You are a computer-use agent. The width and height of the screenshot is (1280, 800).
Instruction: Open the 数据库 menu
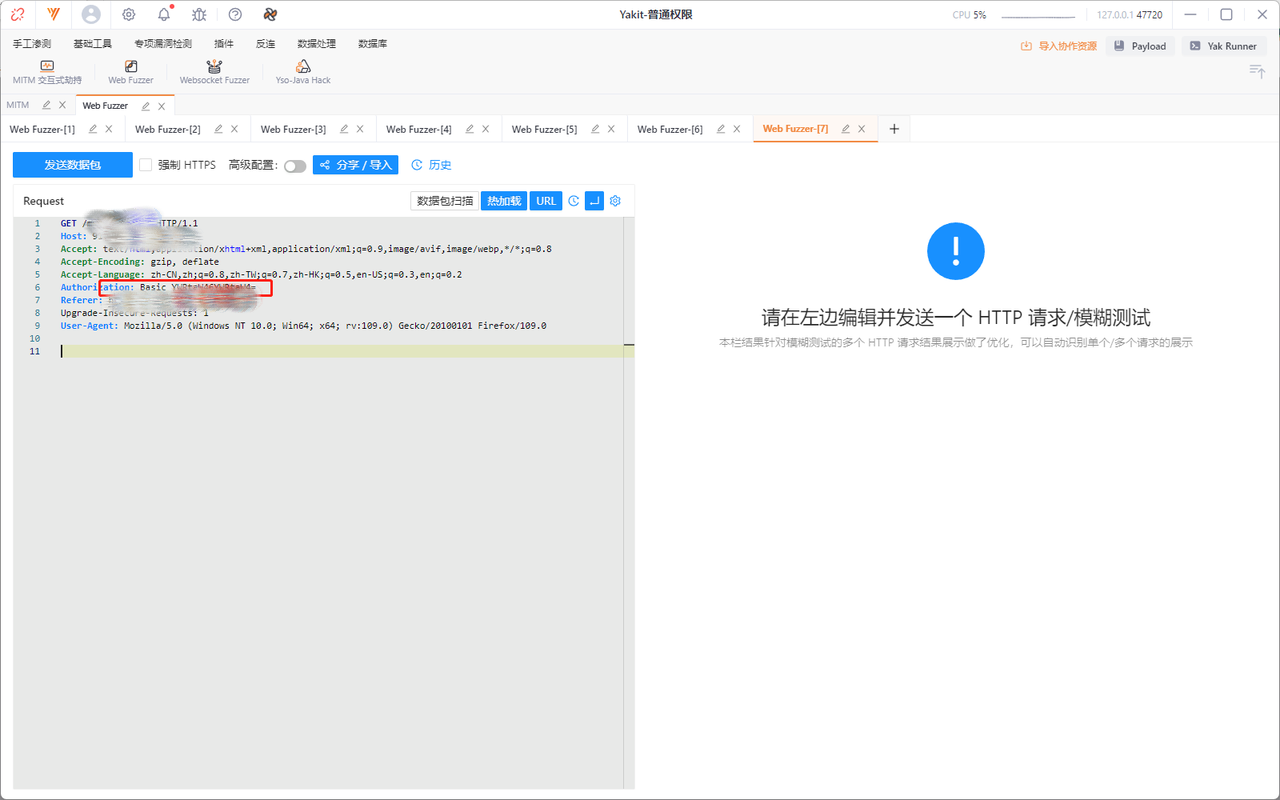373,44
